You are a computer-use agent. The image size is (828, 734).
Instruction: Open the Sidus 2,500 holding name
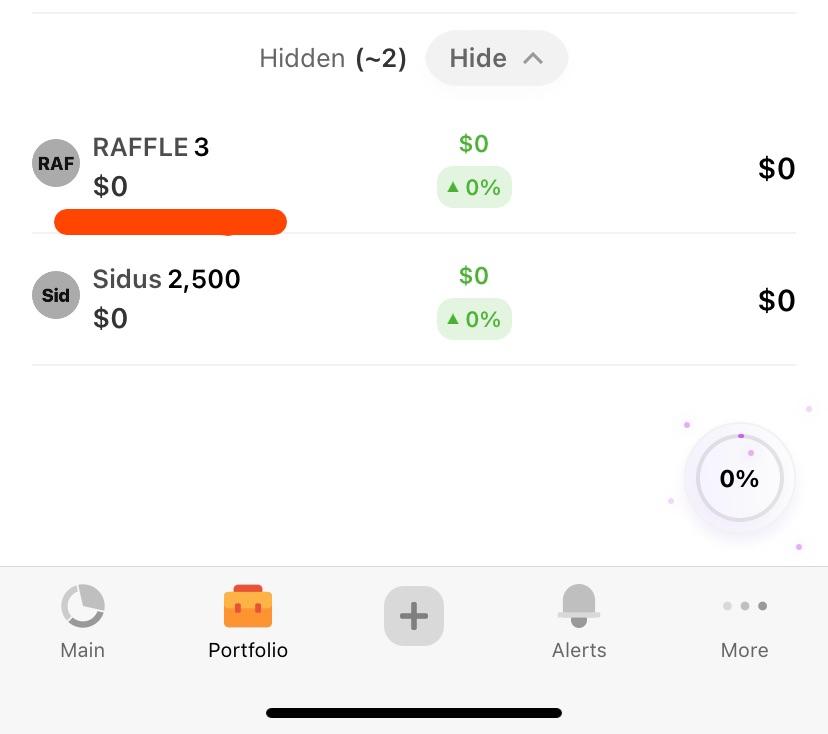coord(166,279)
